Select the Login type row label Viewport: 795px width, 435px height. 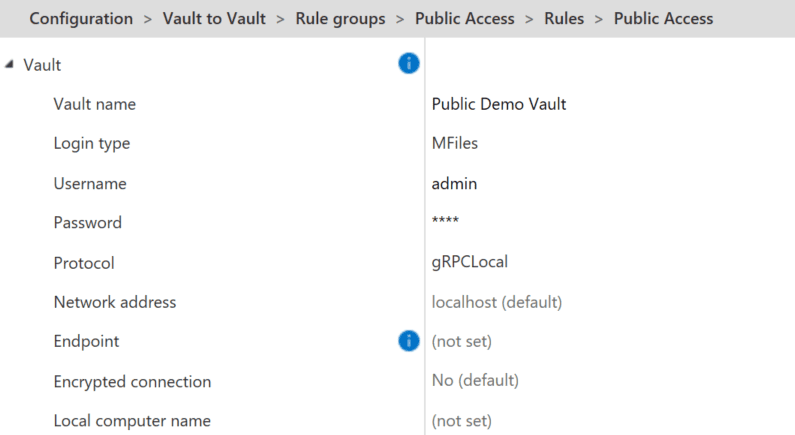pyautogui.click(x=91, y=143)
